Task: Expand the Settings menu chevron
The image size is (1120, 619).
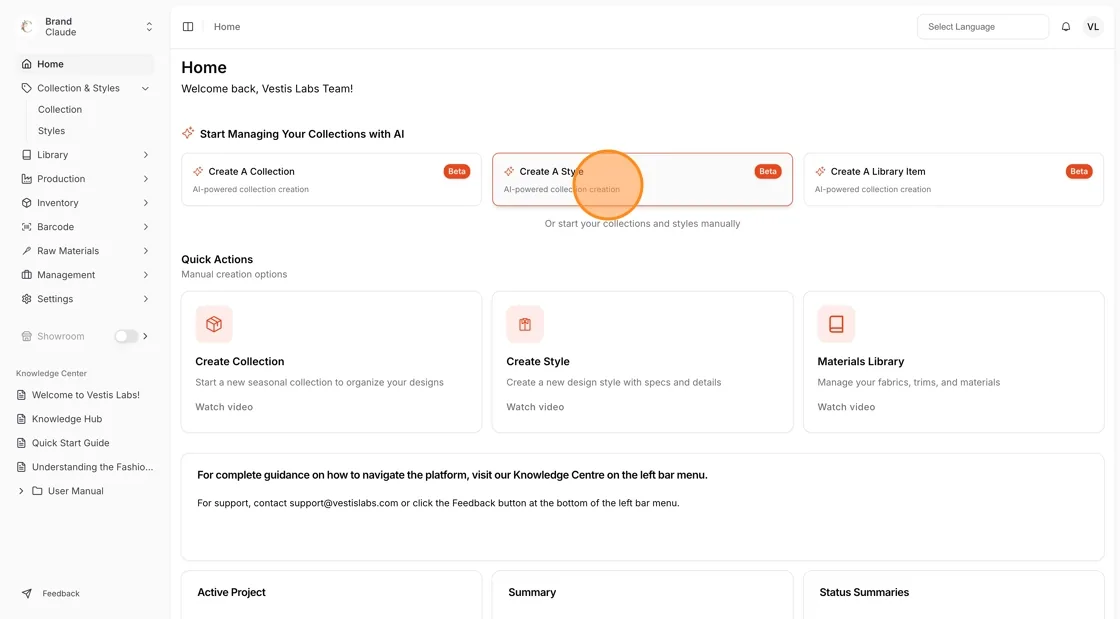Action: pos(145,298)
